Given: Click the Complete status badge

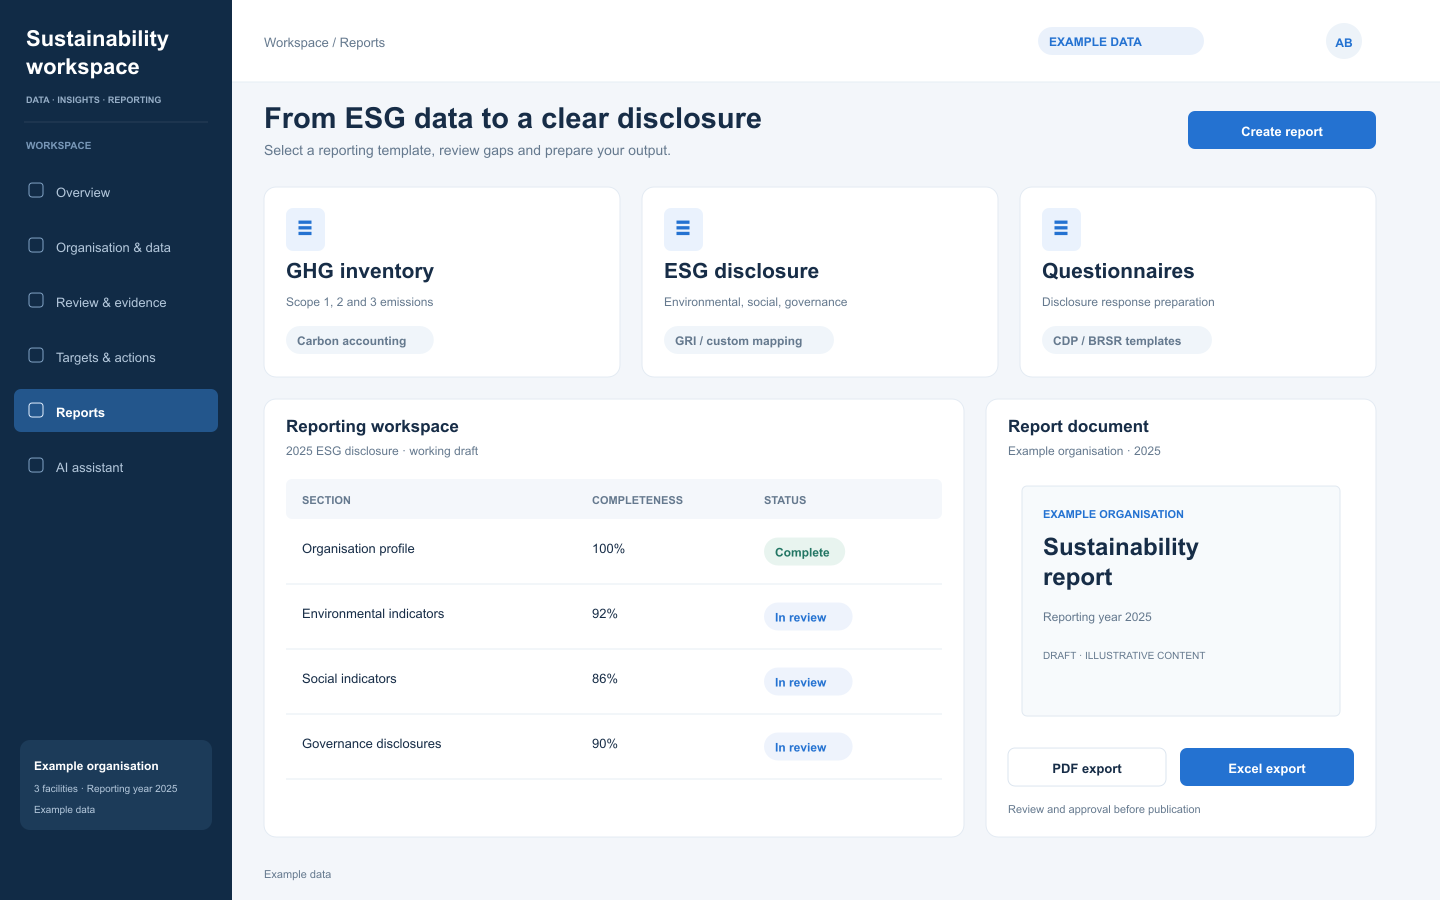Looking at the screenshot, I should coord(804,552).
